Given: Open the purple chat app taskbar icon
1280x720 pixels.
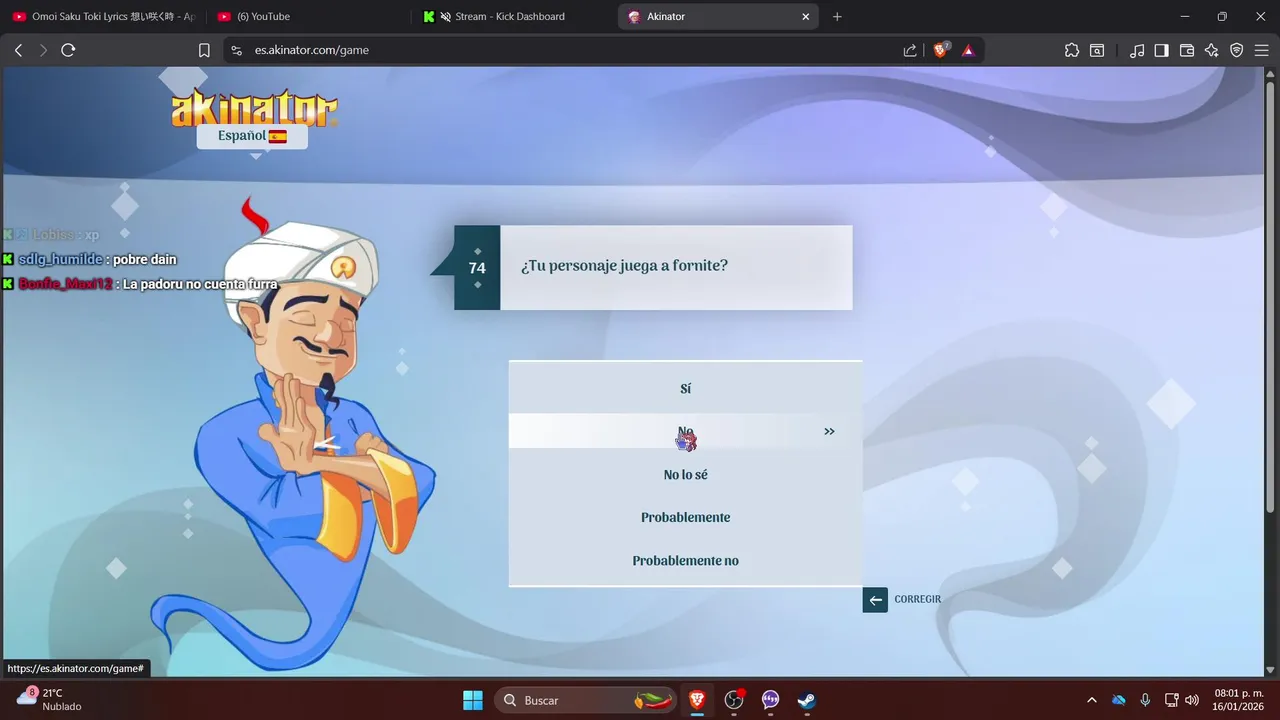Looking at the screenshot, I should 770,700.
